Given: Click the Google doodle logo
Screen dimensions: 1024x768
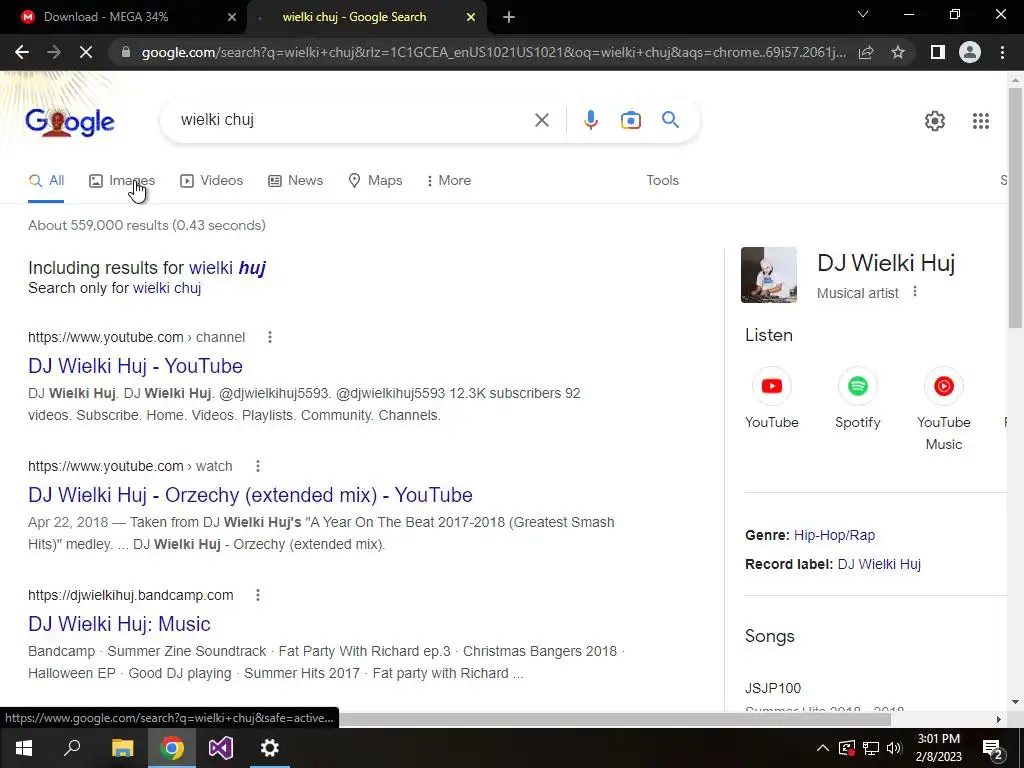Looking at the screenshot, I should click(x=70, y=121).
